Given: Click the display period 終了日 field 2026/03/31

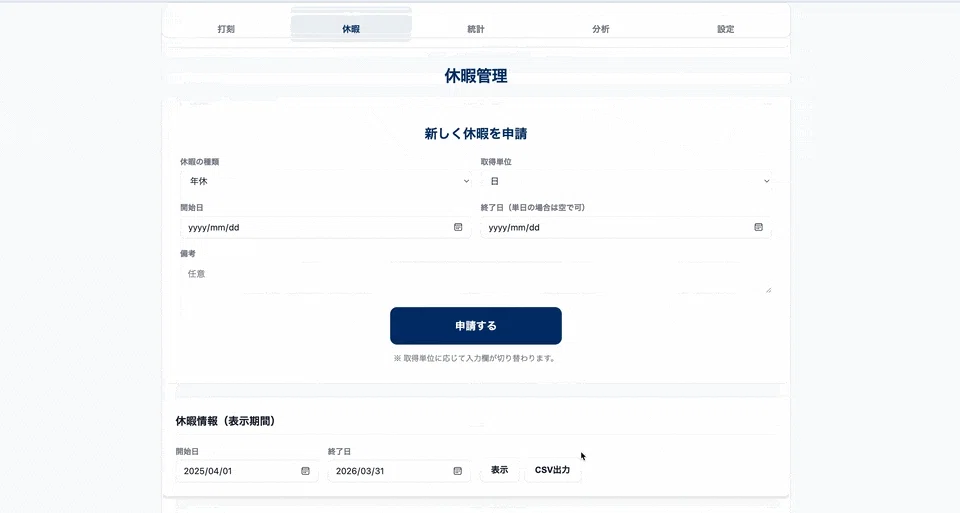Looking at the screenshot, I should pyautogui.click(x=399, y=471).
